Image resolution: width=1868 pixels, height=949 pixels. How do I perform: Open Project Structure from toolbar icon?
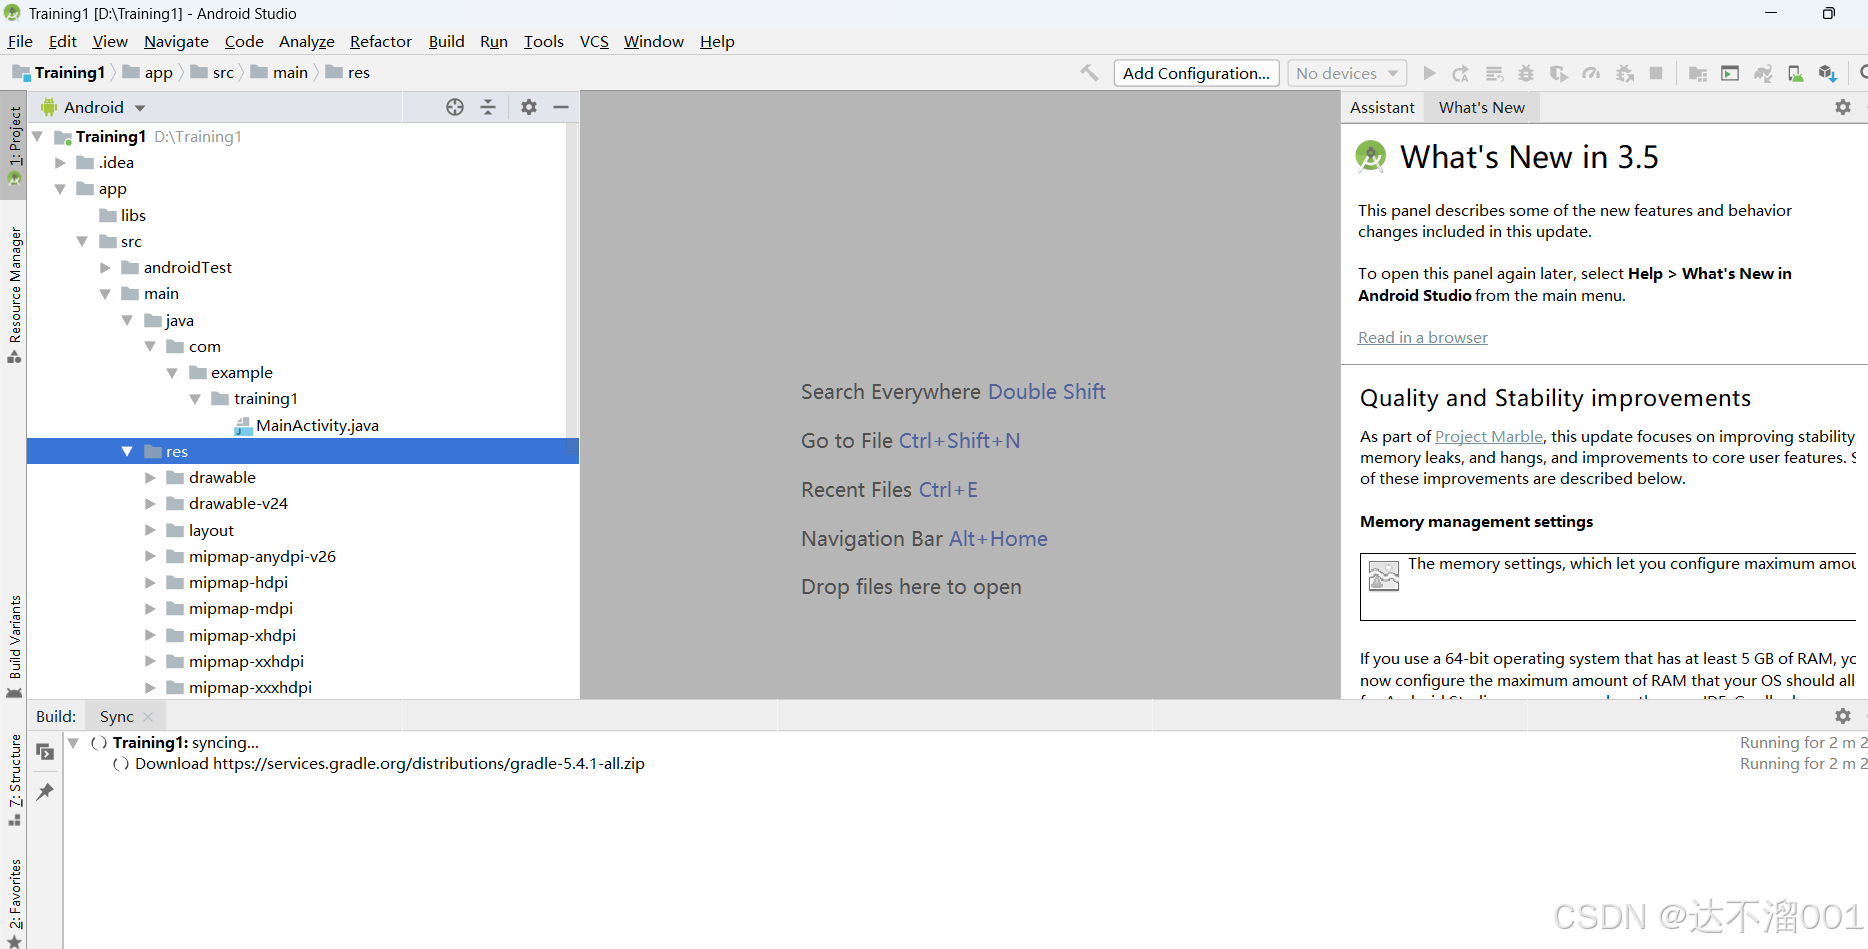click(1697, 73)
